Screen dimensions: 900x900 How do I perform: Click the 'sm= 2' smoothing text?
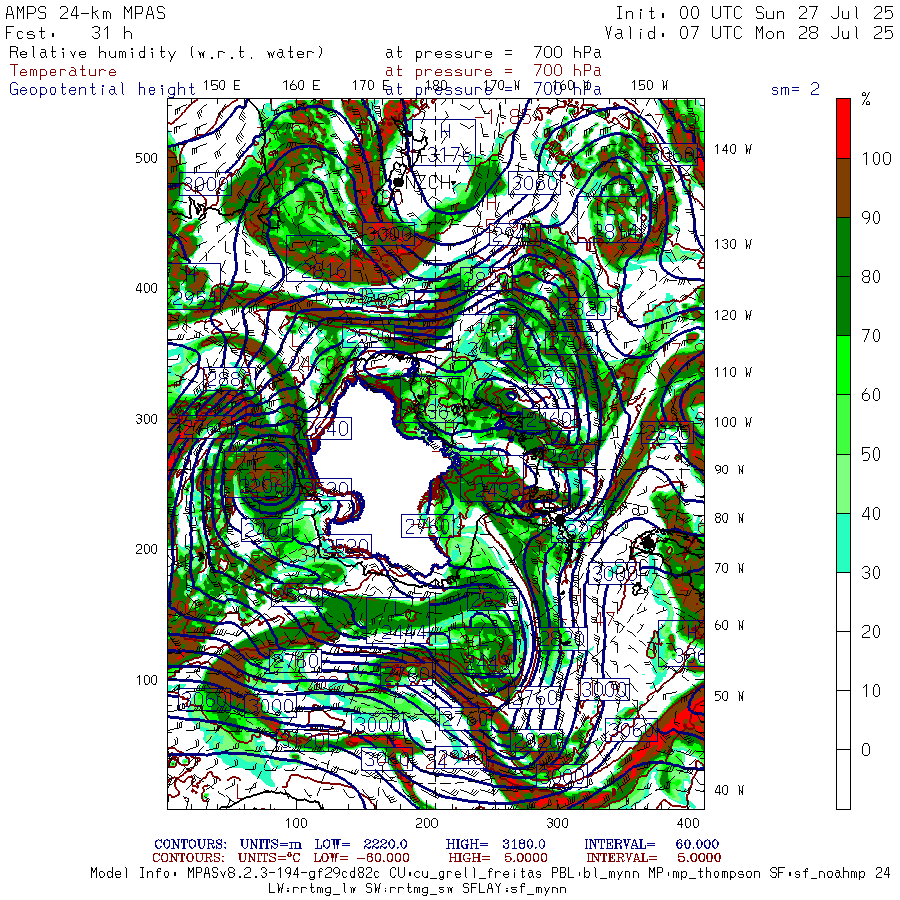point(795,89)
